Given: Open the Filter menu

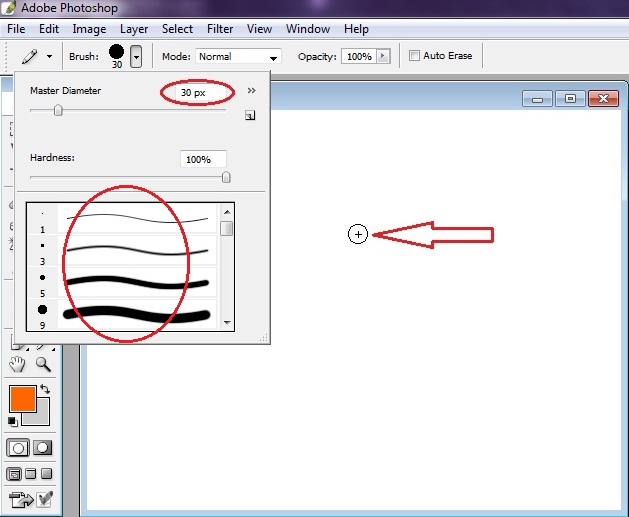Looking at the screenshot, I should [220, 29].
